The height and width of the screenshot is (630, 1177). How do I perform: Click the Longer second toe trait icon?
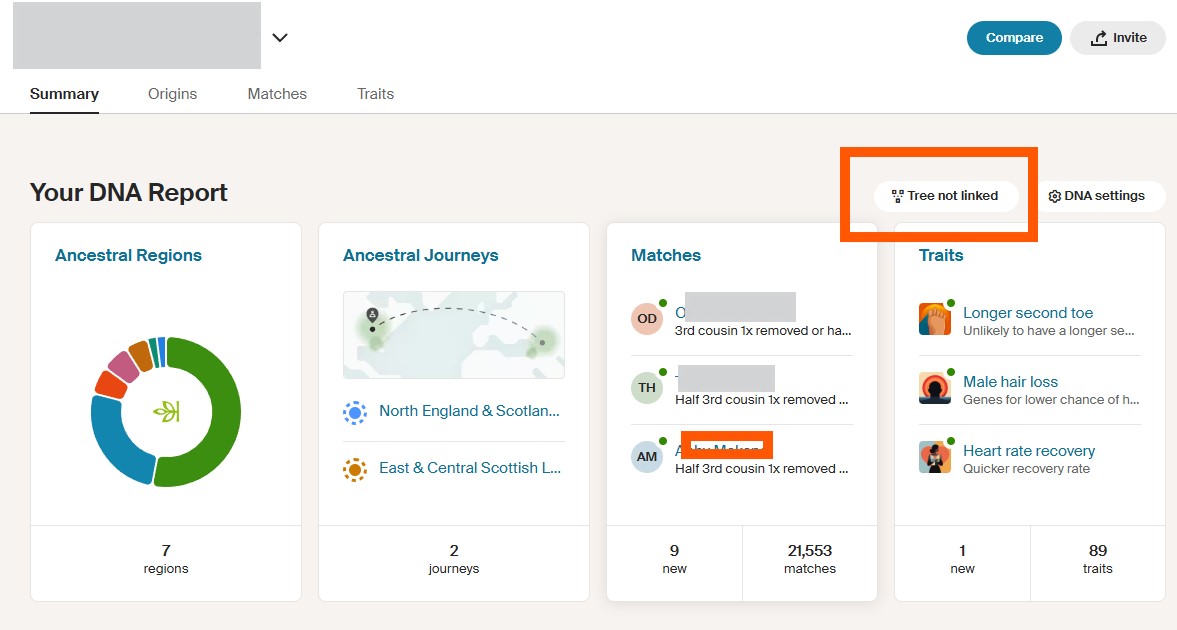pos(934,320)
